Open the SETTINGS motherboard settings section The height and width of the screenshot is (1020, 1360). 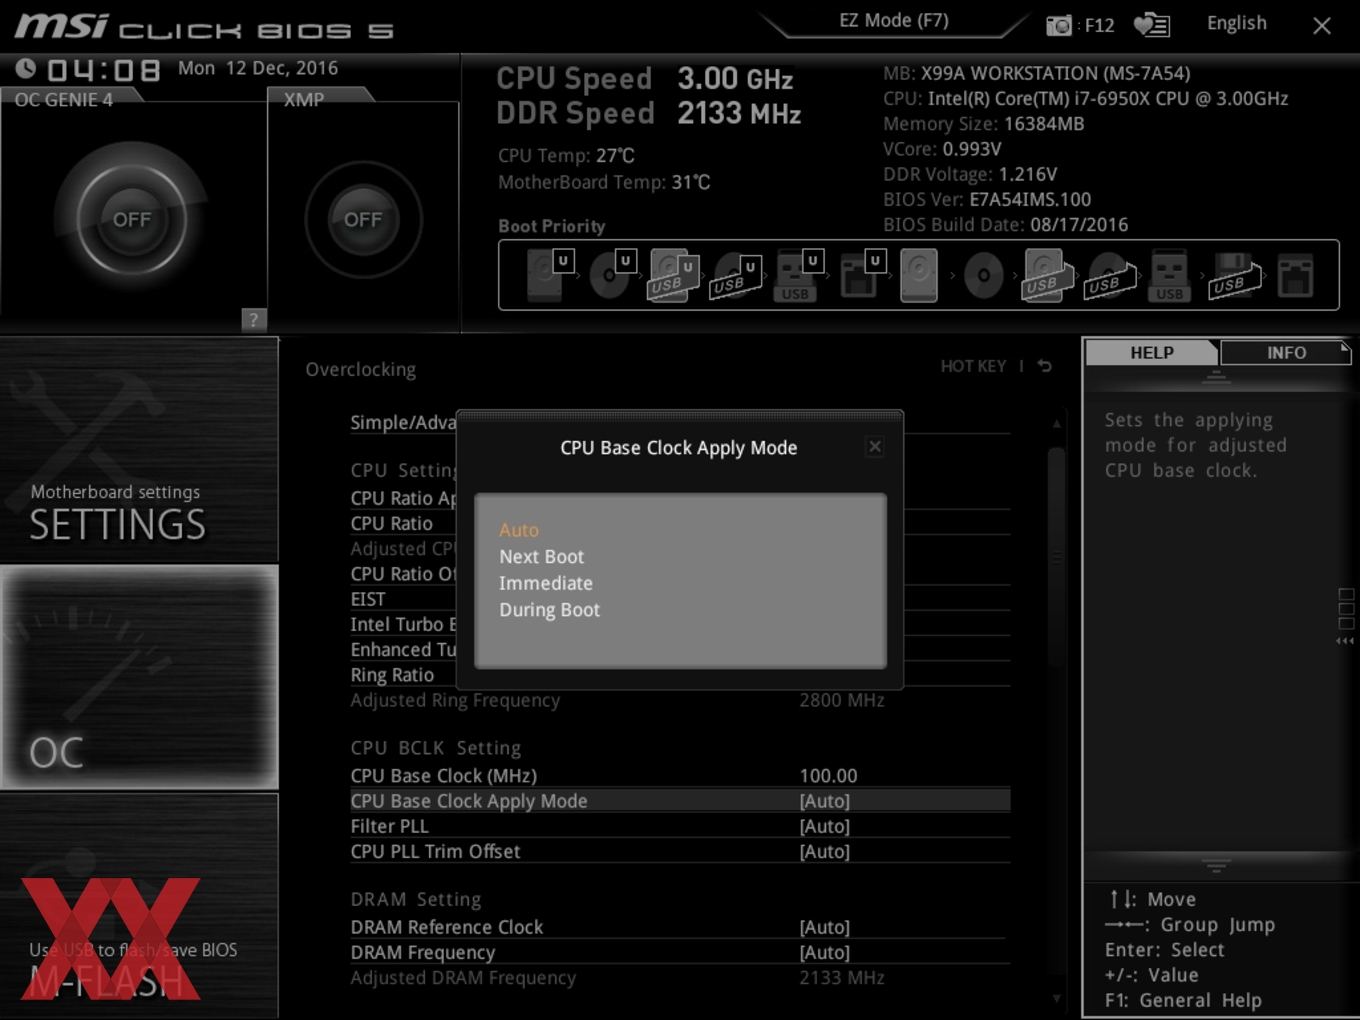pos(139,450)
